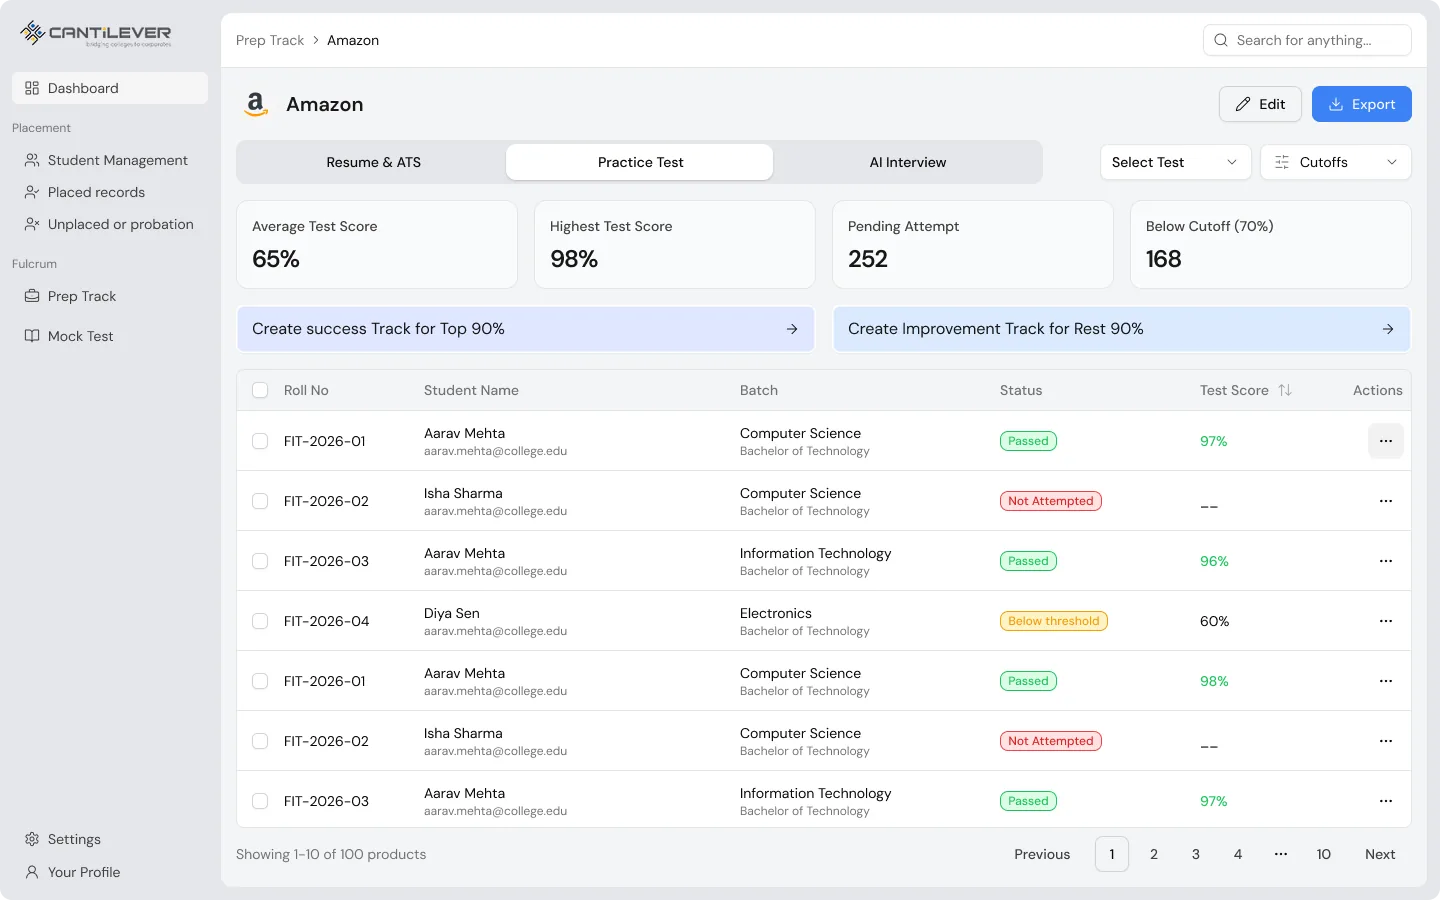Sort by Test Score arrows icon
The height and width of the screenshot is (900, 1440).
click(1285, 390)
